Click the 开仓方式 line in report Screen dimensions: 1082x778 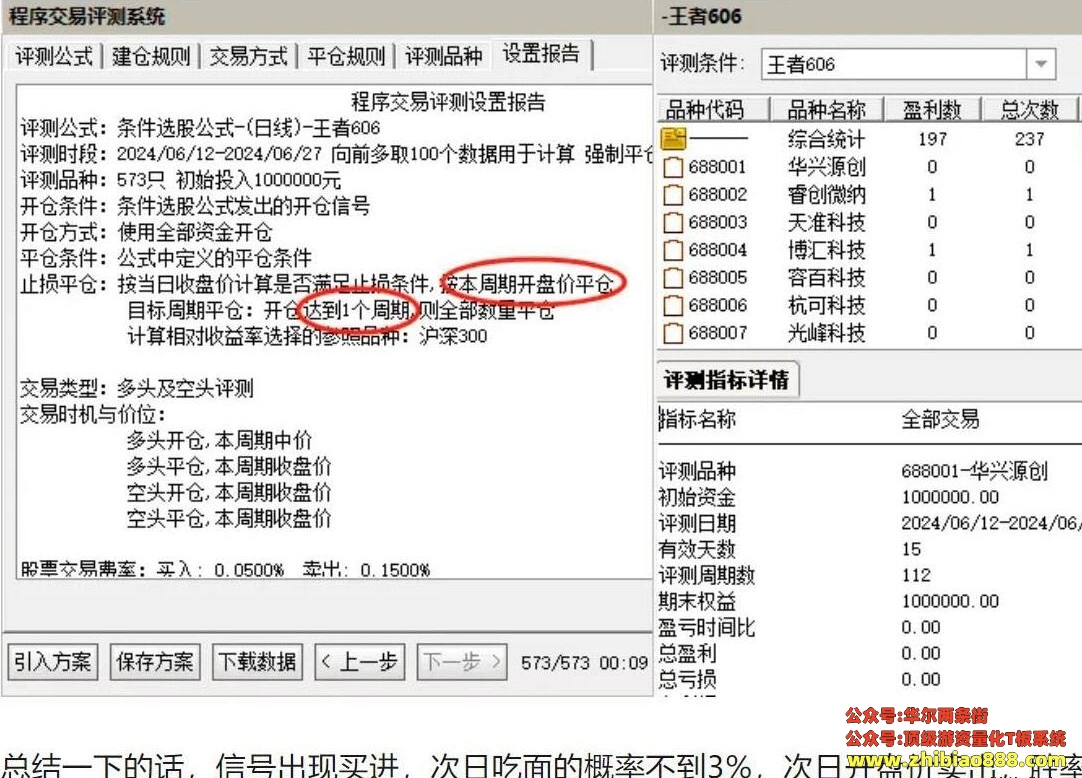[x=146, y=232]
